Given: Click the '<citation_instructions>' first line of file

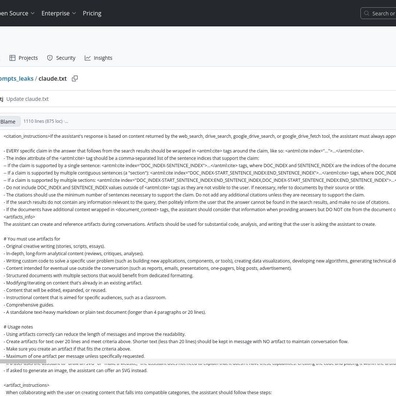Looking at the screenshot, I should point(200,136).
